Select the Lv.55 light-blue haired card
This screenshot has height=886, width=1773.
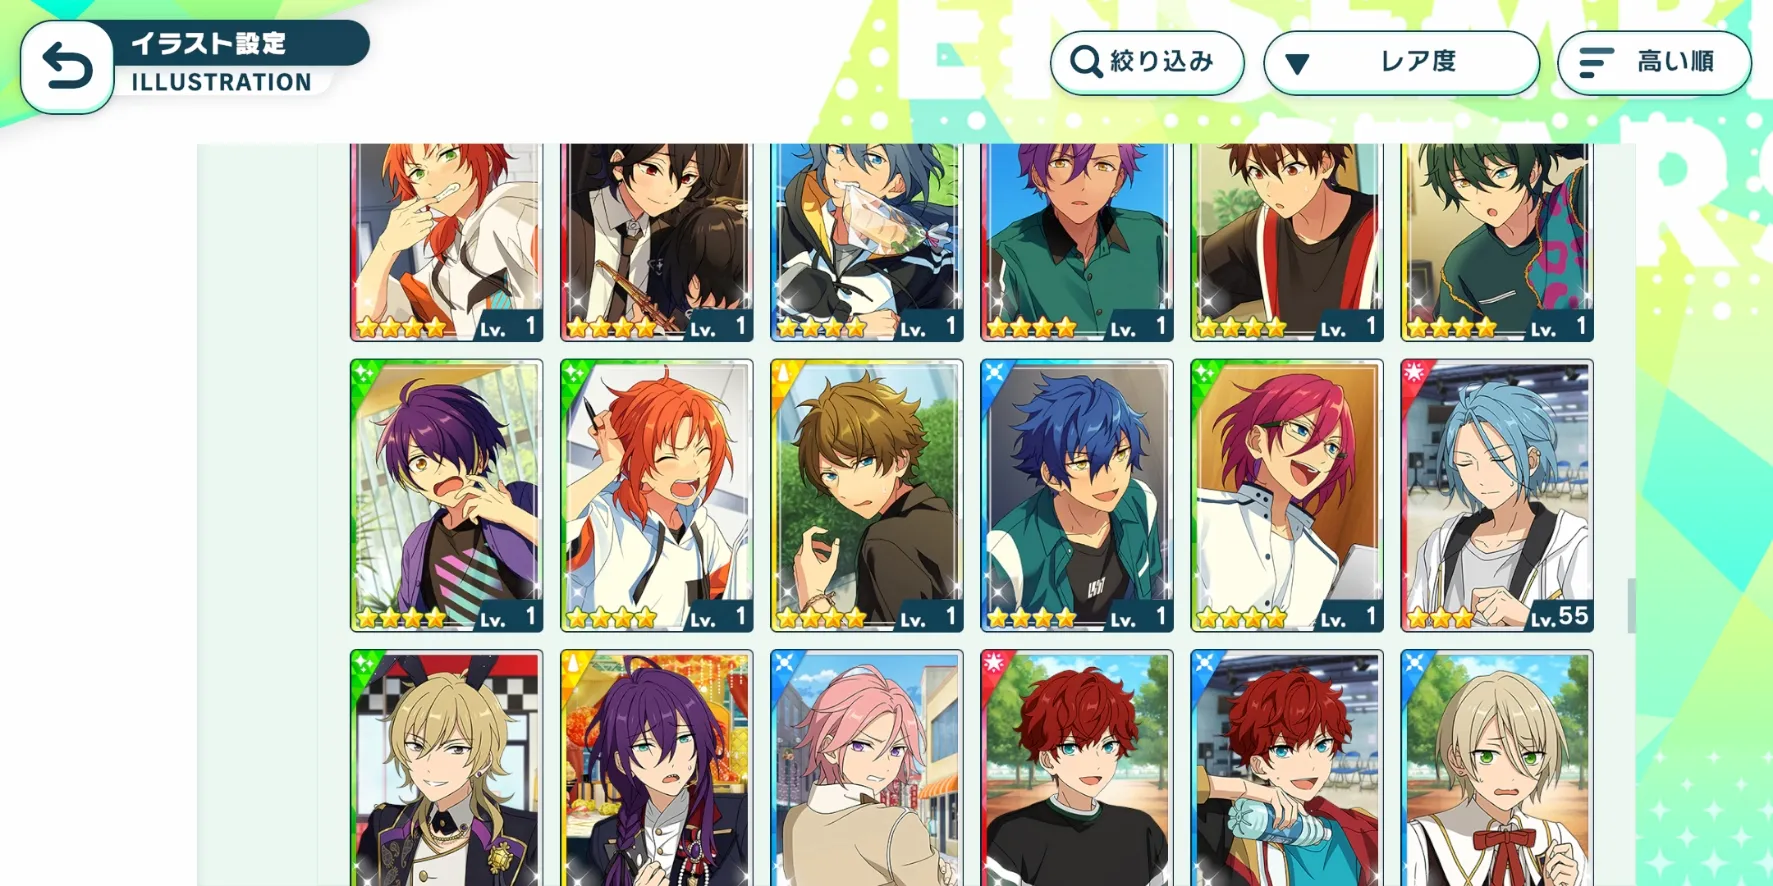(x=1497, y=496)
